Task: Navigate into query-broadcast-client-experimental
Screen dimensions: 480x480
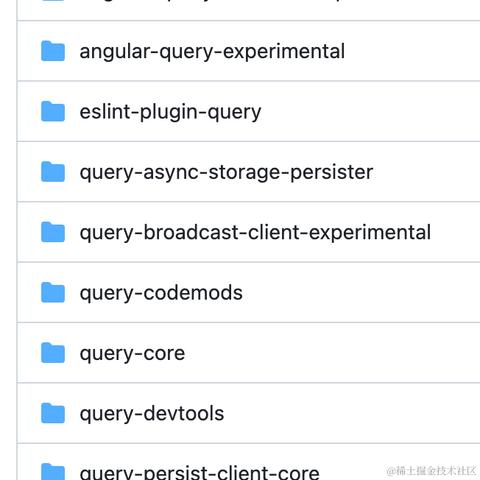Action: click(x=255, y=233)
